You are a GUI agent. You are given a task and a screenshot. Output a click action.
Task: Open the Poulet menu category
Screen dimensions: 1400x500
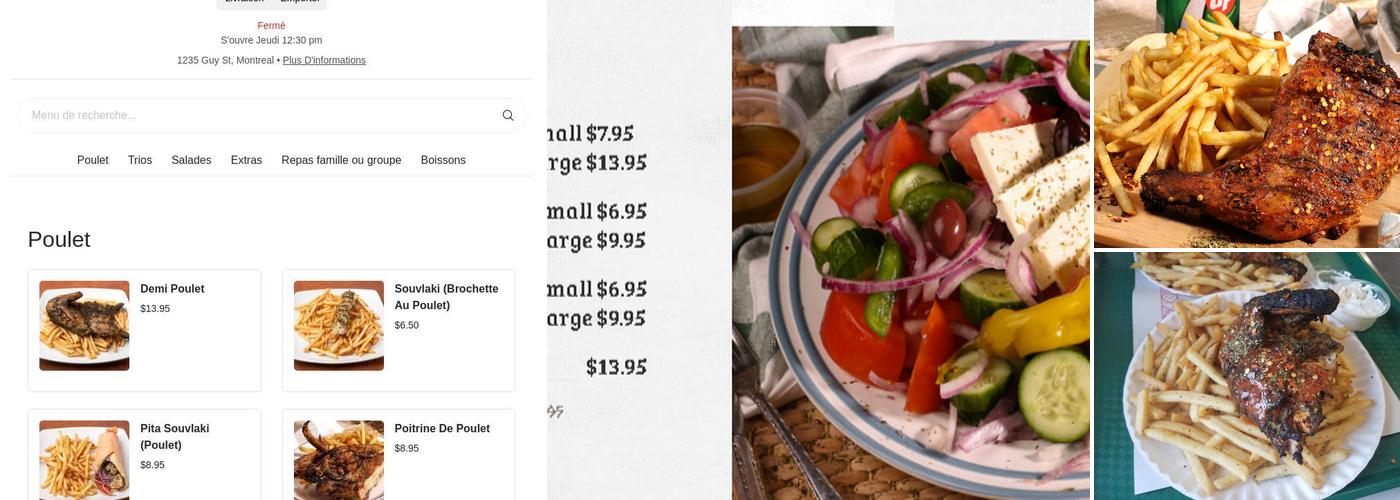[x=93, y=160]
